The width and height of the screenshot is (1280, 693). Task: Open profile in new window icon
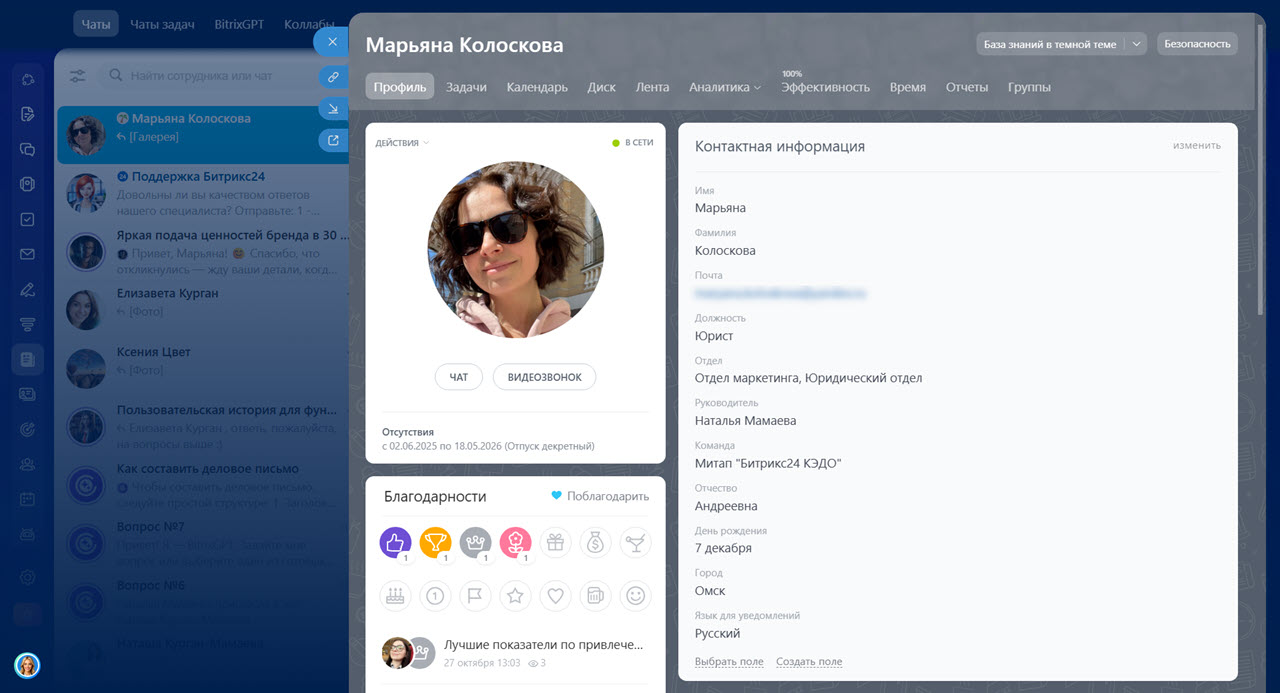pyautogui.click(x=332, y=141)
